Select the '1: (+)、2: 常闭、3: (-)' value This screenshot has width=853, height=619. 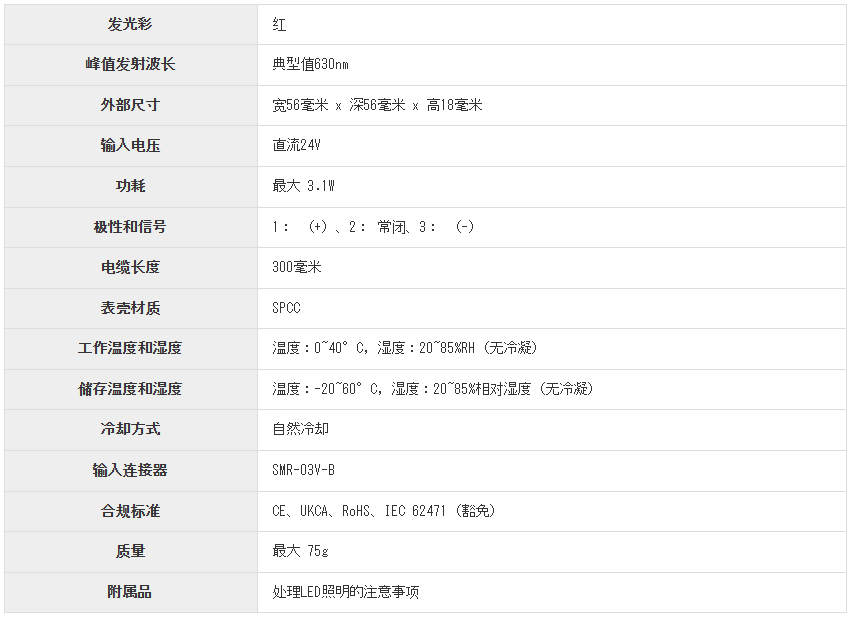(x=373, y=227)
